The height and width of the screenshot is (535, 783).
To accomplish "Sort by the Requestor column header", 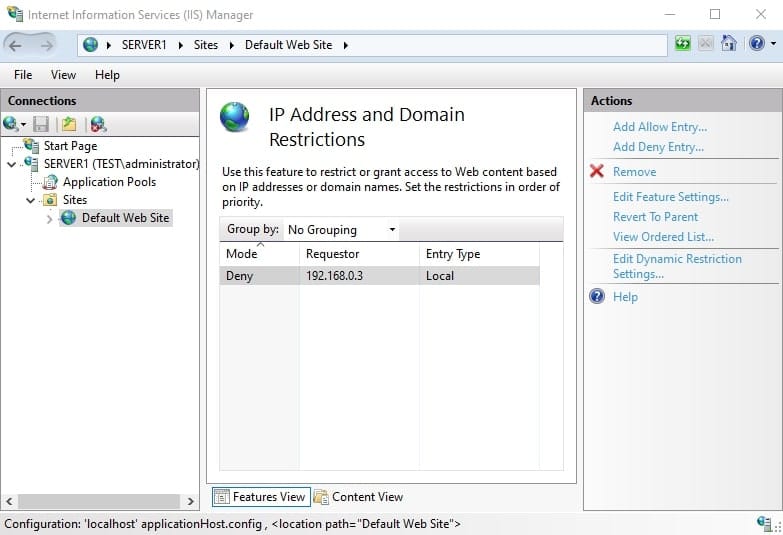I will (x=359, y=254).
